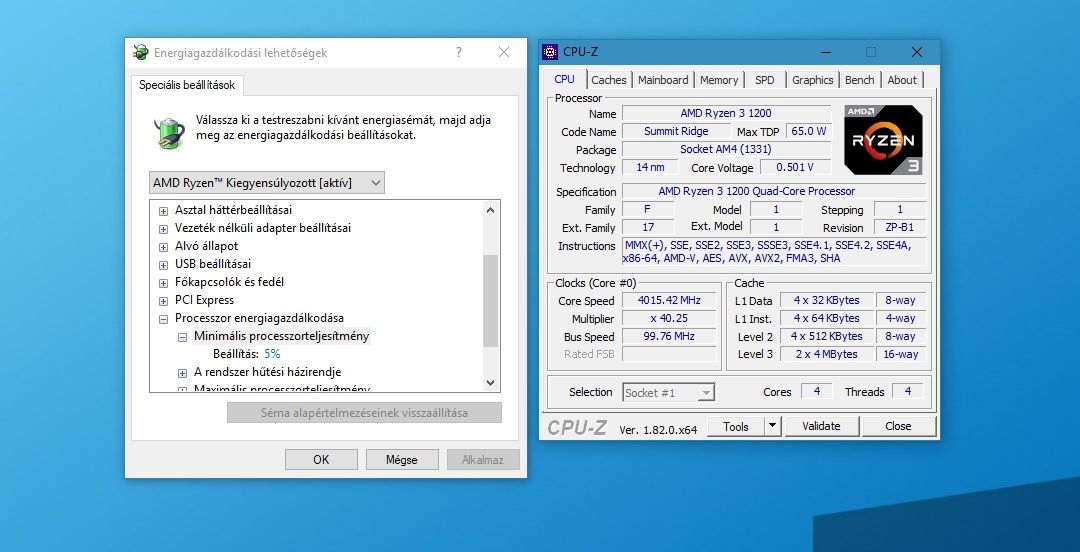The image size is (1080, 552).
Task: Click Séma alapértelmezéseinek visszaállítása button
Action: click(364, 413)
